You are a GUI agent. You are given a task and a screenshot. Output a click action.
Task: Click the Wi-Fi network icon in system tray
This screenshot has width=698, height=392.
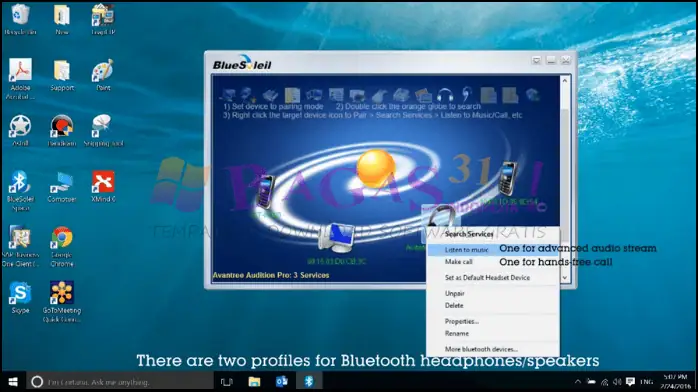[x=604, y=382]
